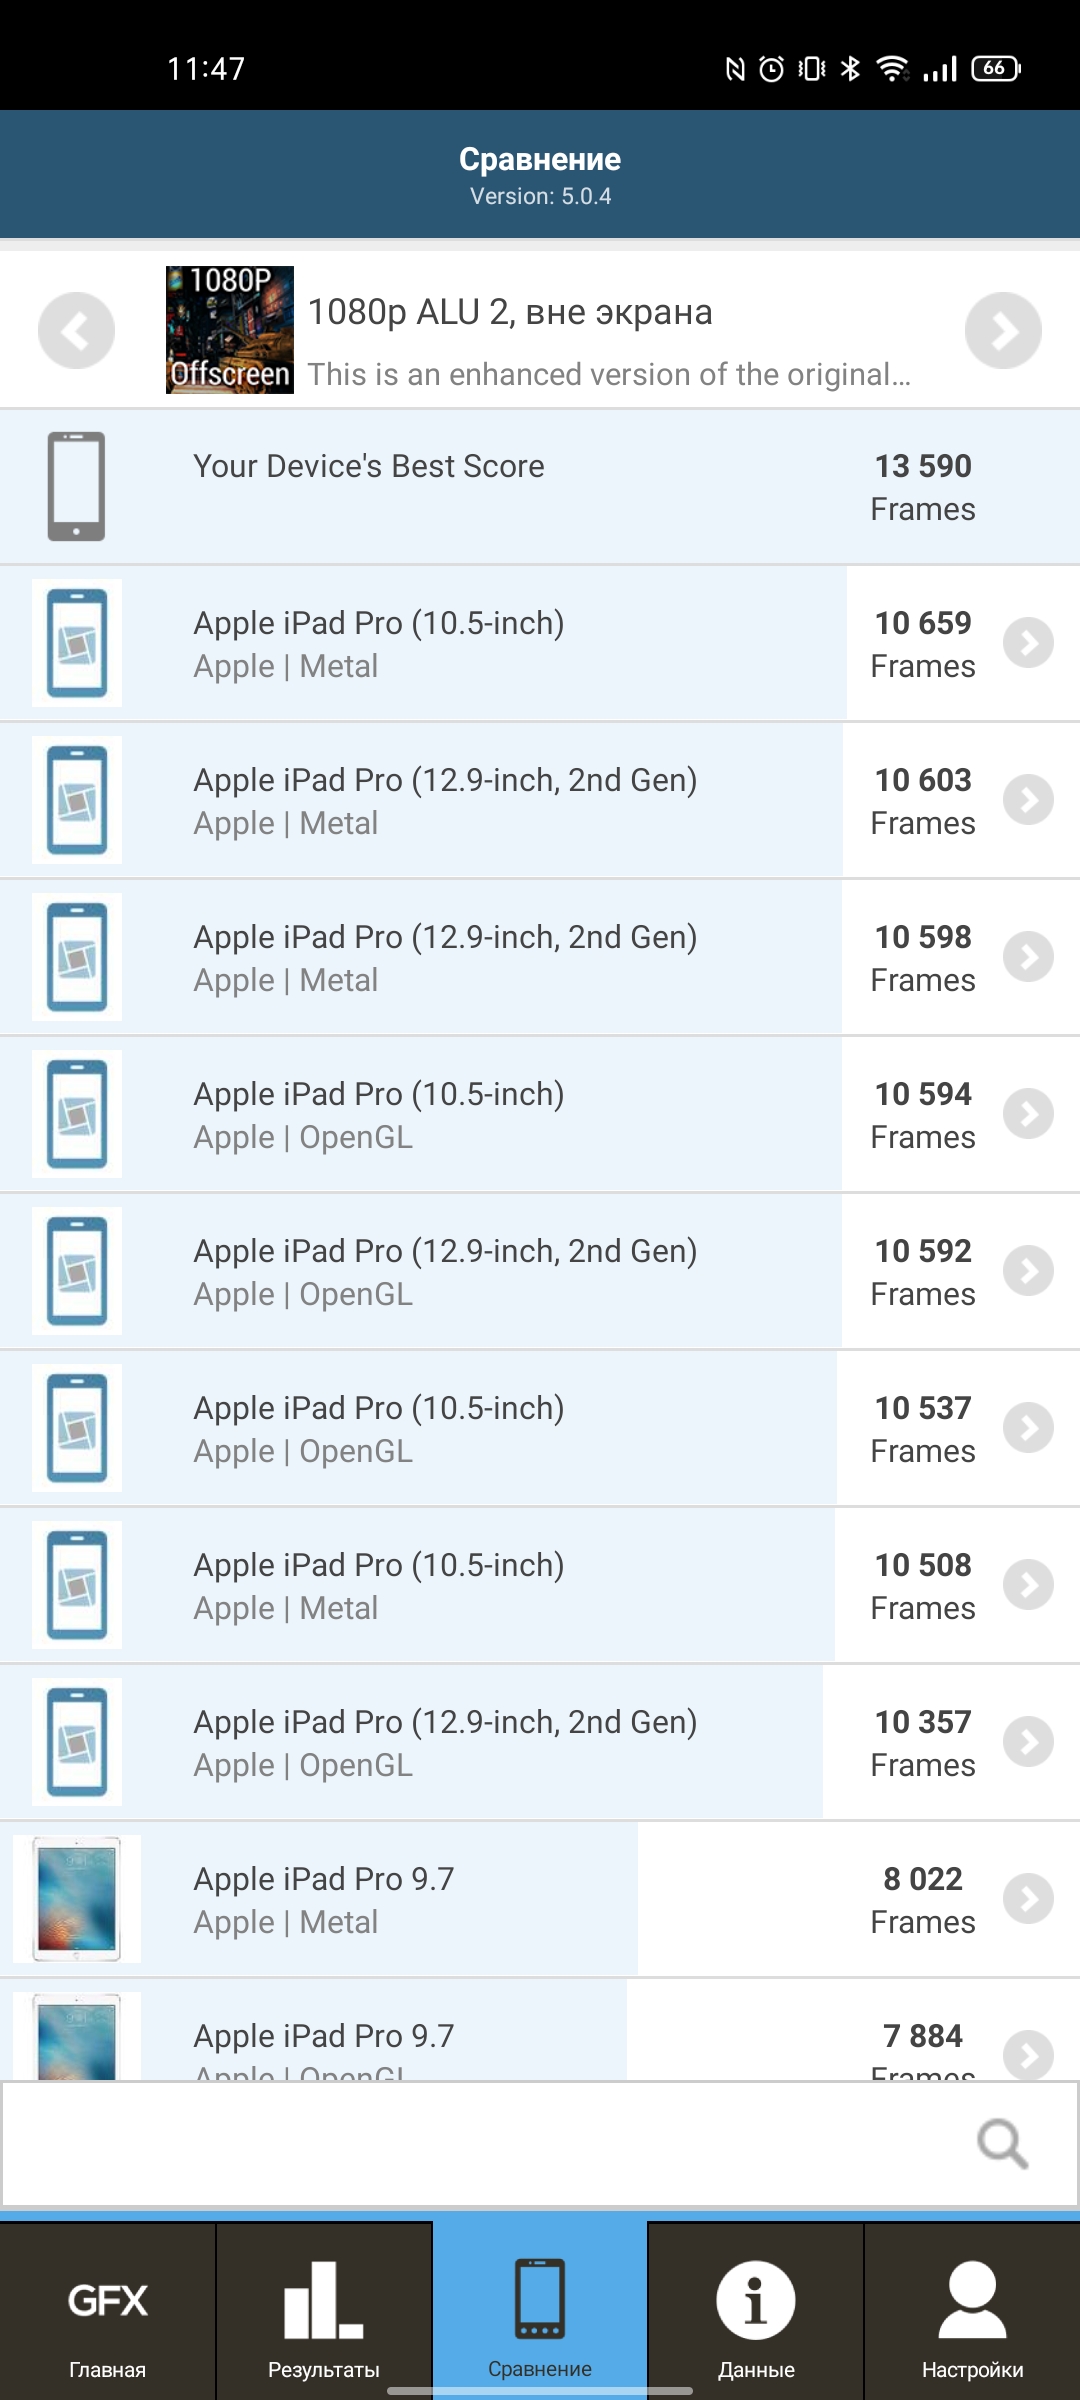Open the 10 508 Frames result chevron

point(1028,1585)
